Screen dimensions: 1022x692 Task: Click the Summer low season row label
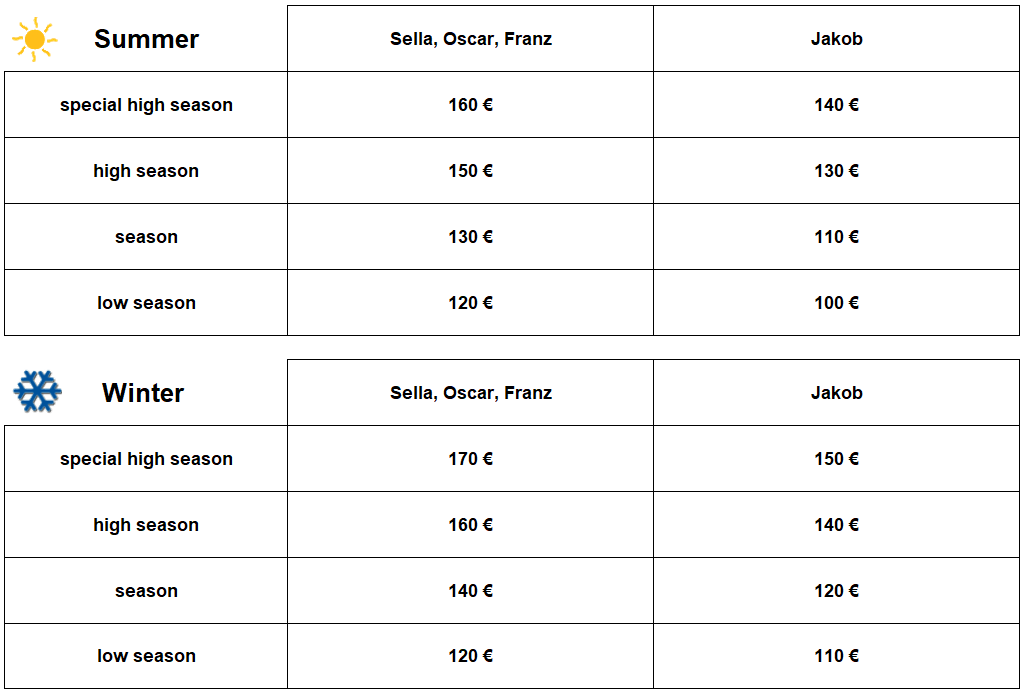146,303
